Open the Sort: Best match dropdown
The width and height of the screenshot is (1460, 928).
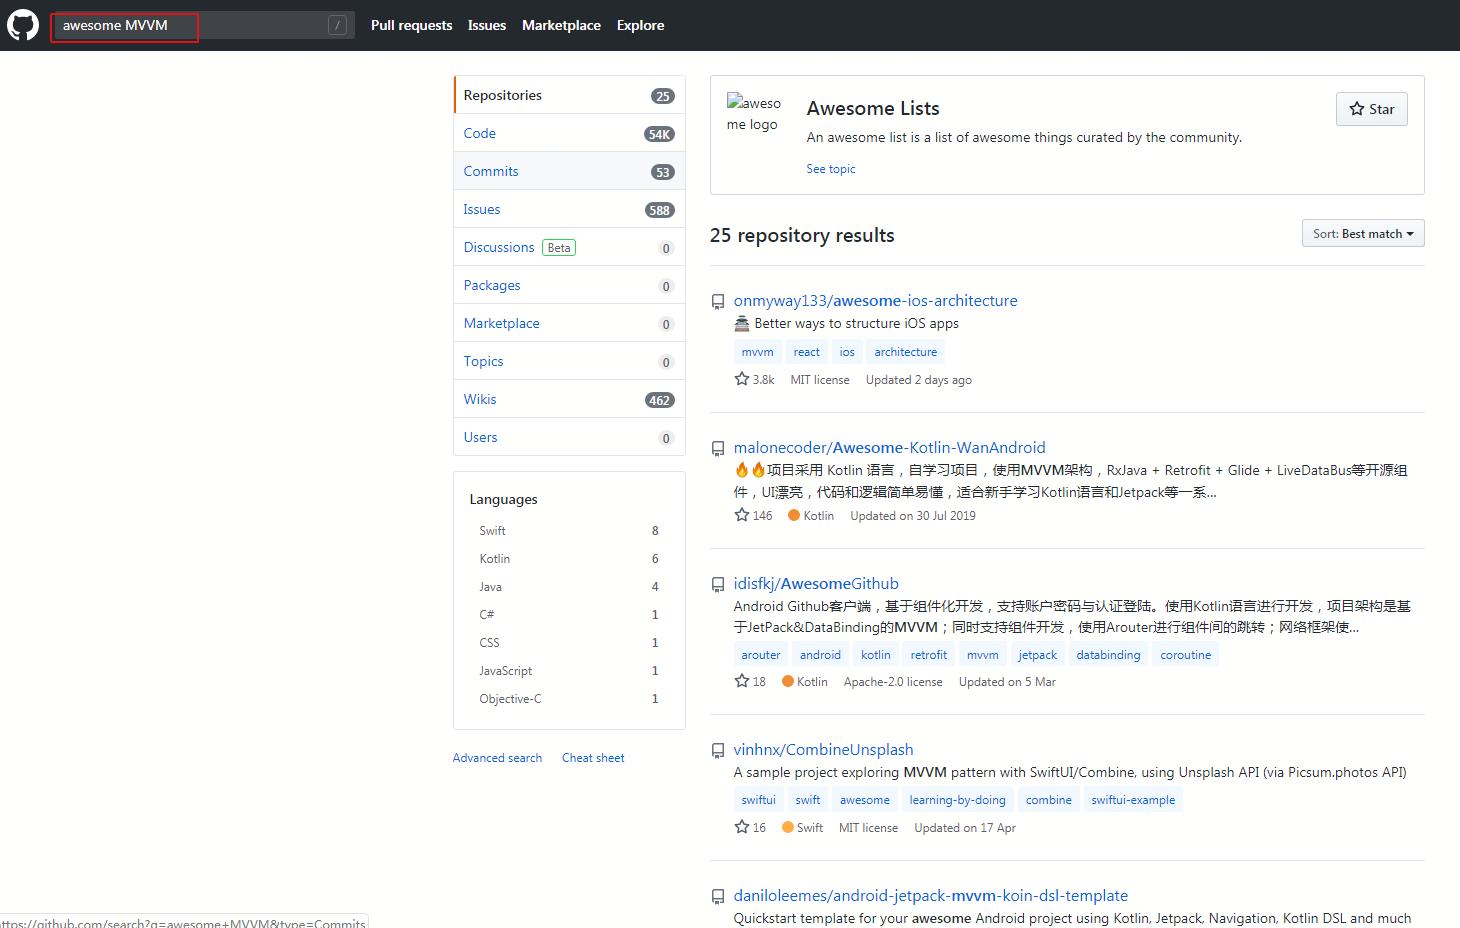click(1363, 233)
